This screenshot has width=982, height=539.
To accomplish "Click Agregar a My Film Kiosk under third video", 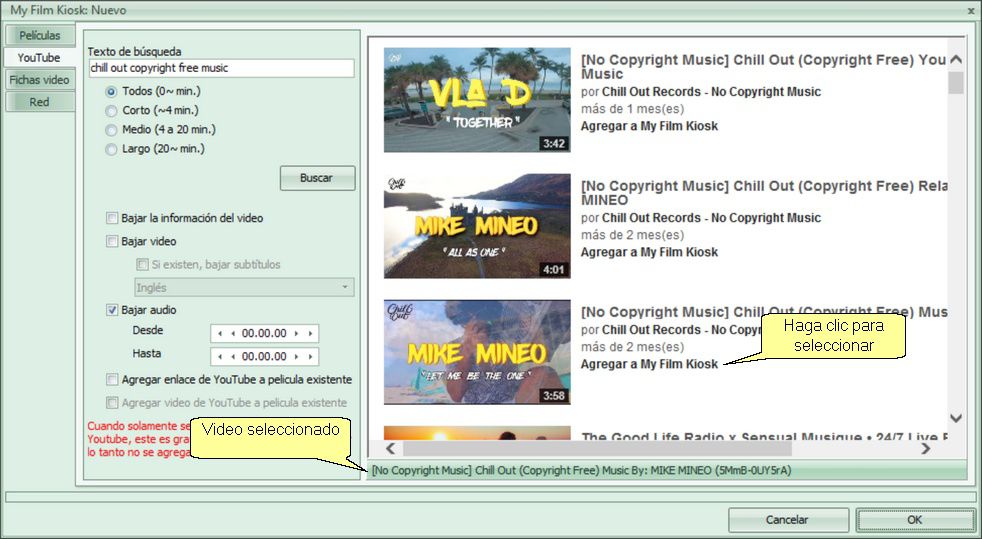I will tap(649, 364).
